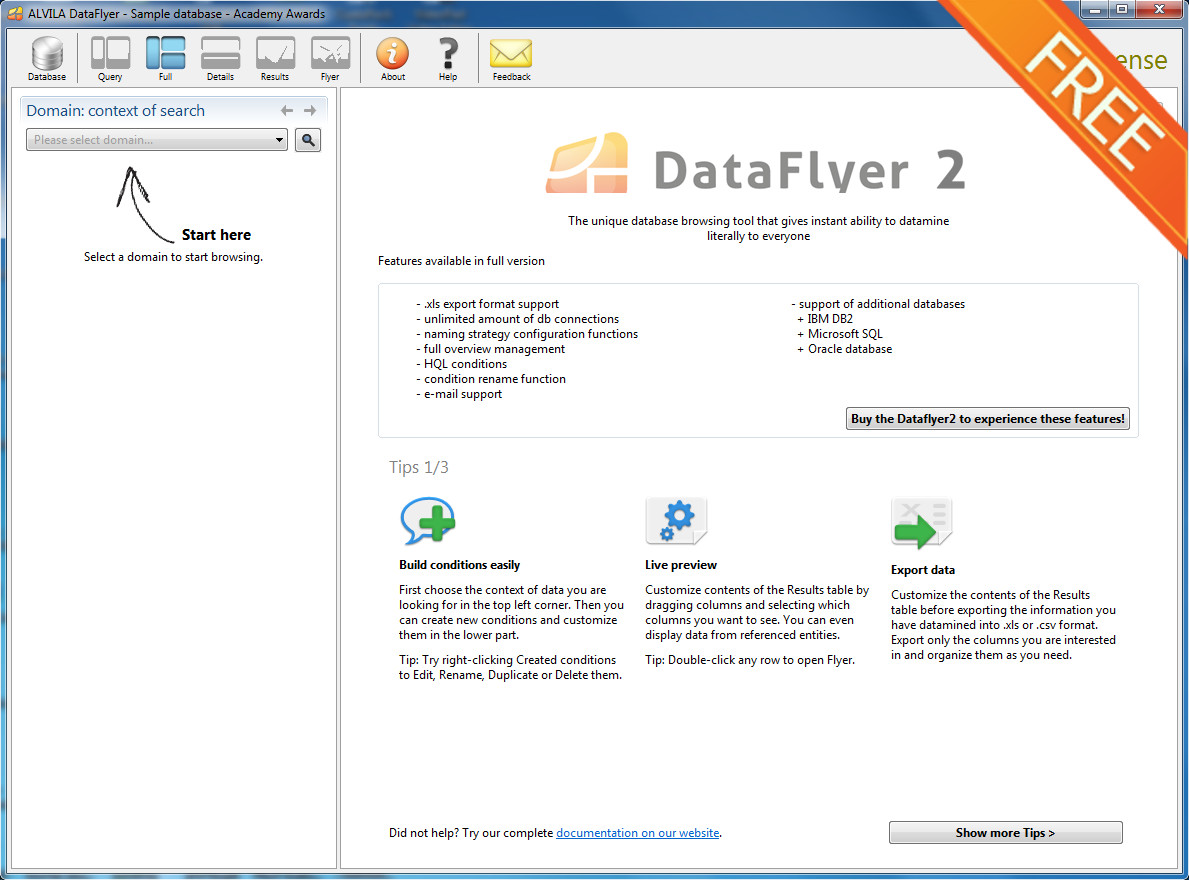
Task: Maximize the DataFlyer window
Action: pyautogui.click(x=1122, y=10)
